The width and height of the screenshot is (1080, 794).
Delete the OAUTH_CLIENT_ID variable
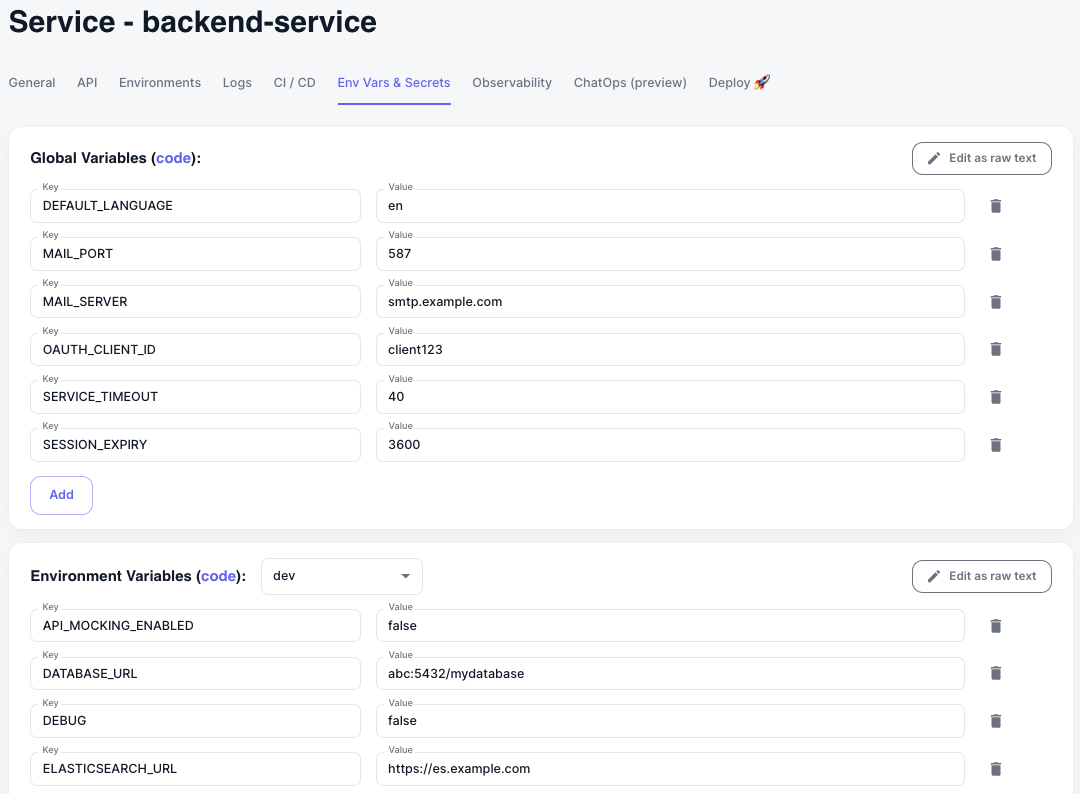[x=995, y=349]
